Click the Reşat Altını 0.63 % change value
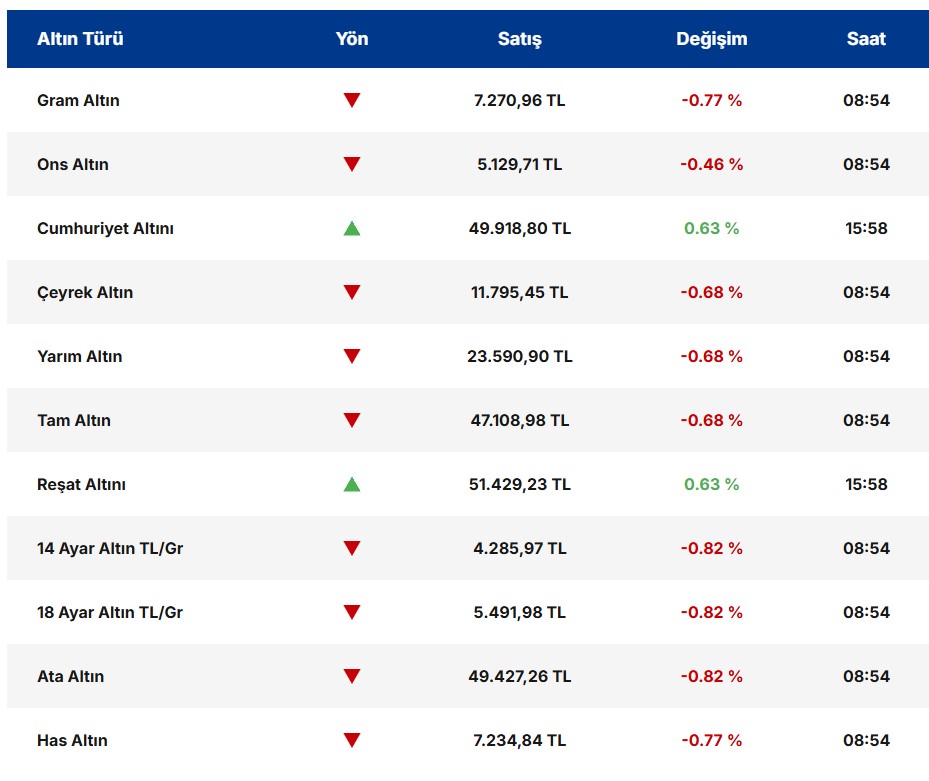This screenshot has width=929, height=781. (x=711, y=484)
